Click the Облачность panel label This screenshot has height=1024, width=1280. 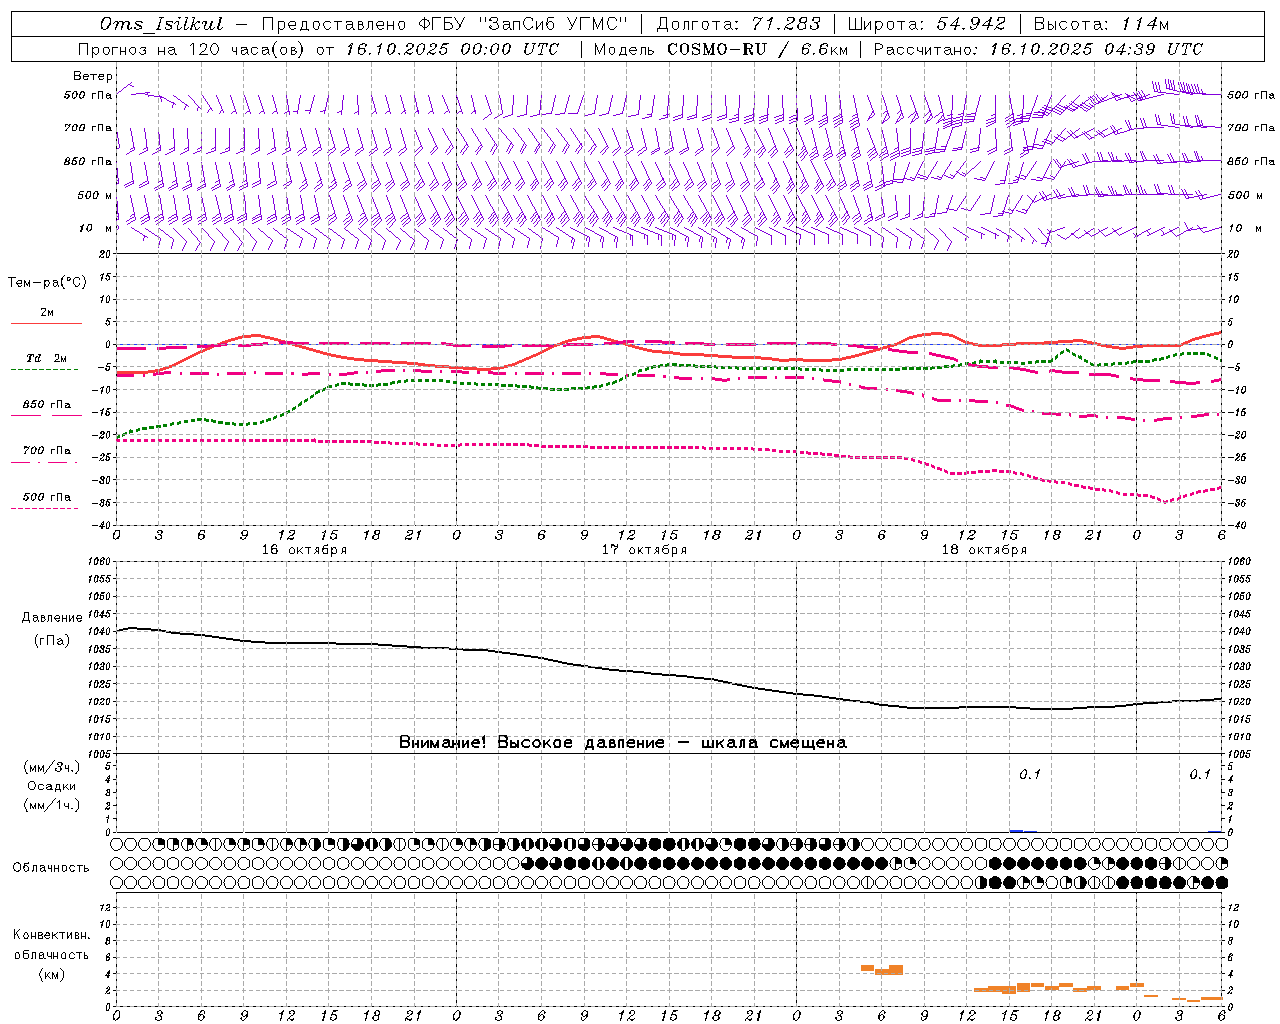click(51, 868)
